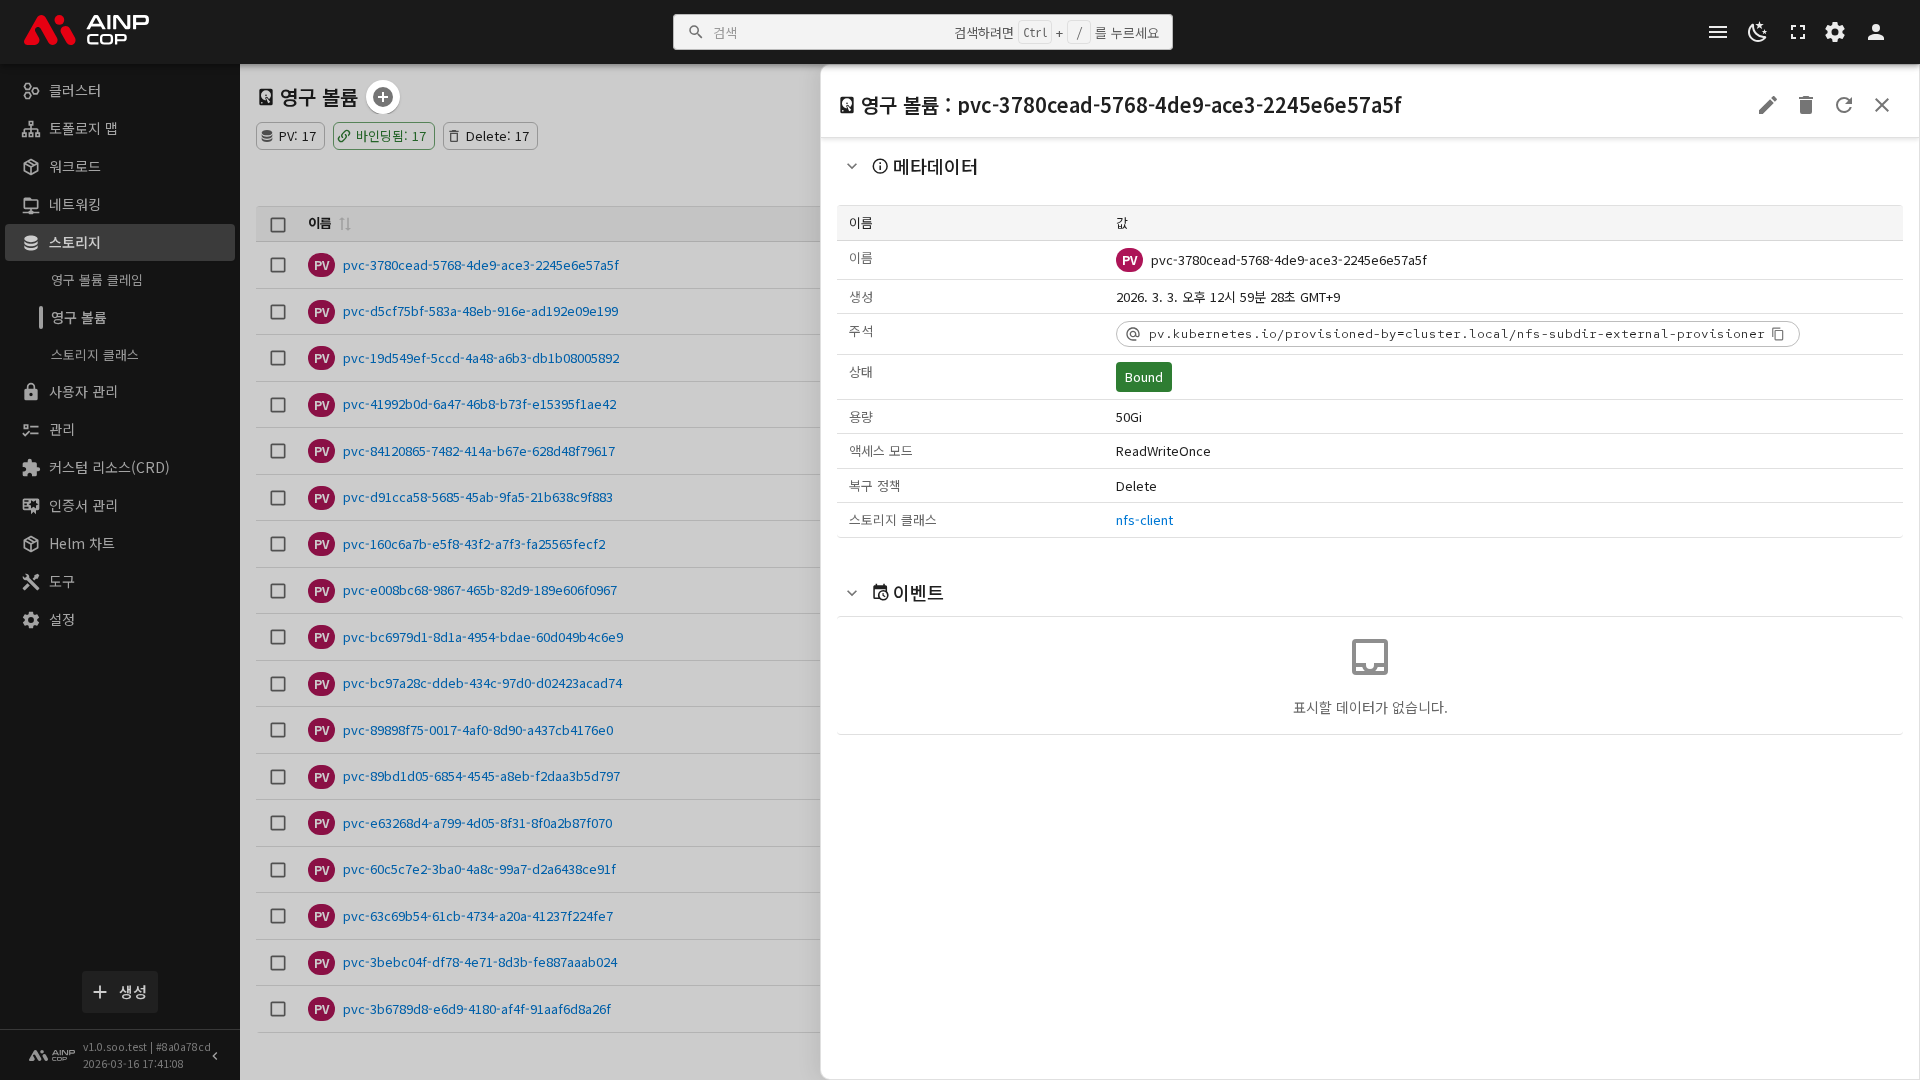Open the hamburger menu in the top bar
The height and width of the screenshot is (1080, 1920).
coord(1717,32)
